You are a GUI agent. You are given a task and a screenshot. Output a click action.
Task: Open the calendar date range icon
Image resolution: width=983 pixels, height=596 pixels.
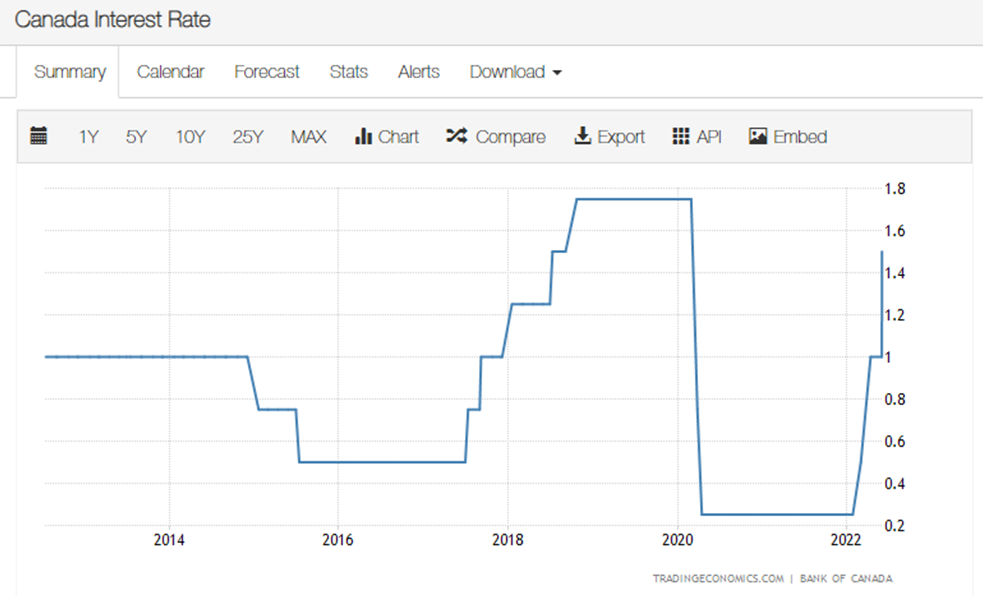39,135
